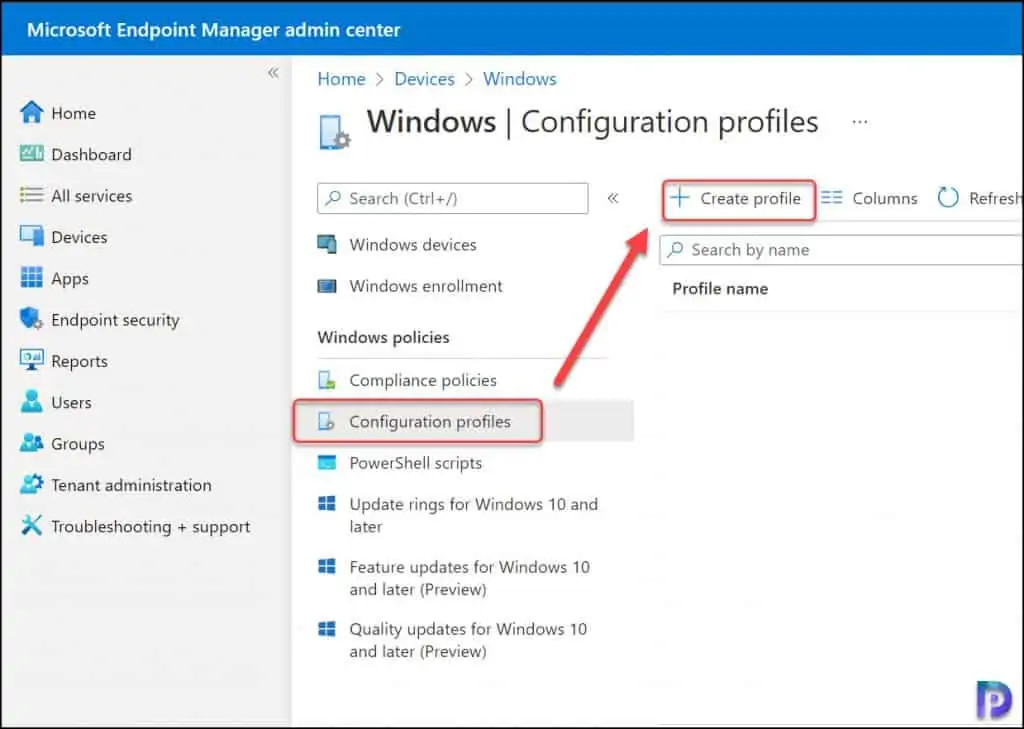1024x729 pixels.
Task: Select Troubleshooting + support
Action: click(151, 526)
